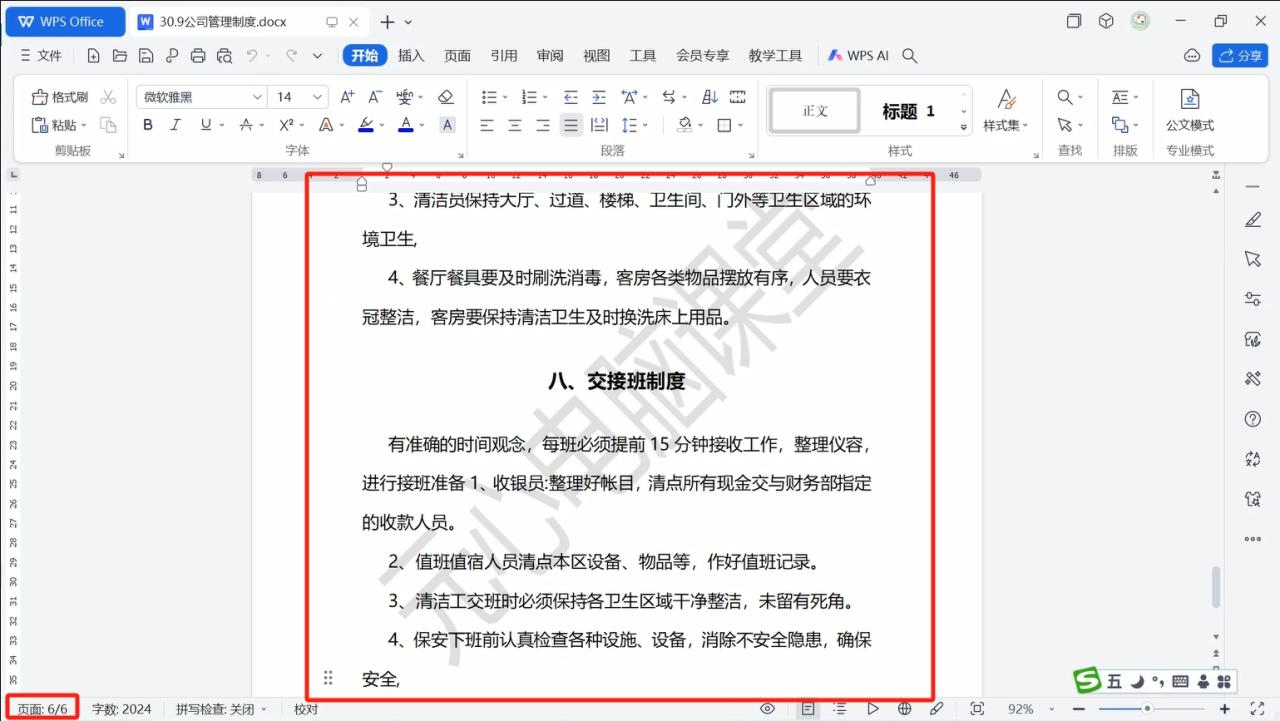Switch to the 页面 (Page) tab
The width and height of the screenshot is (1280, 721).
click(x=457, y=56)
